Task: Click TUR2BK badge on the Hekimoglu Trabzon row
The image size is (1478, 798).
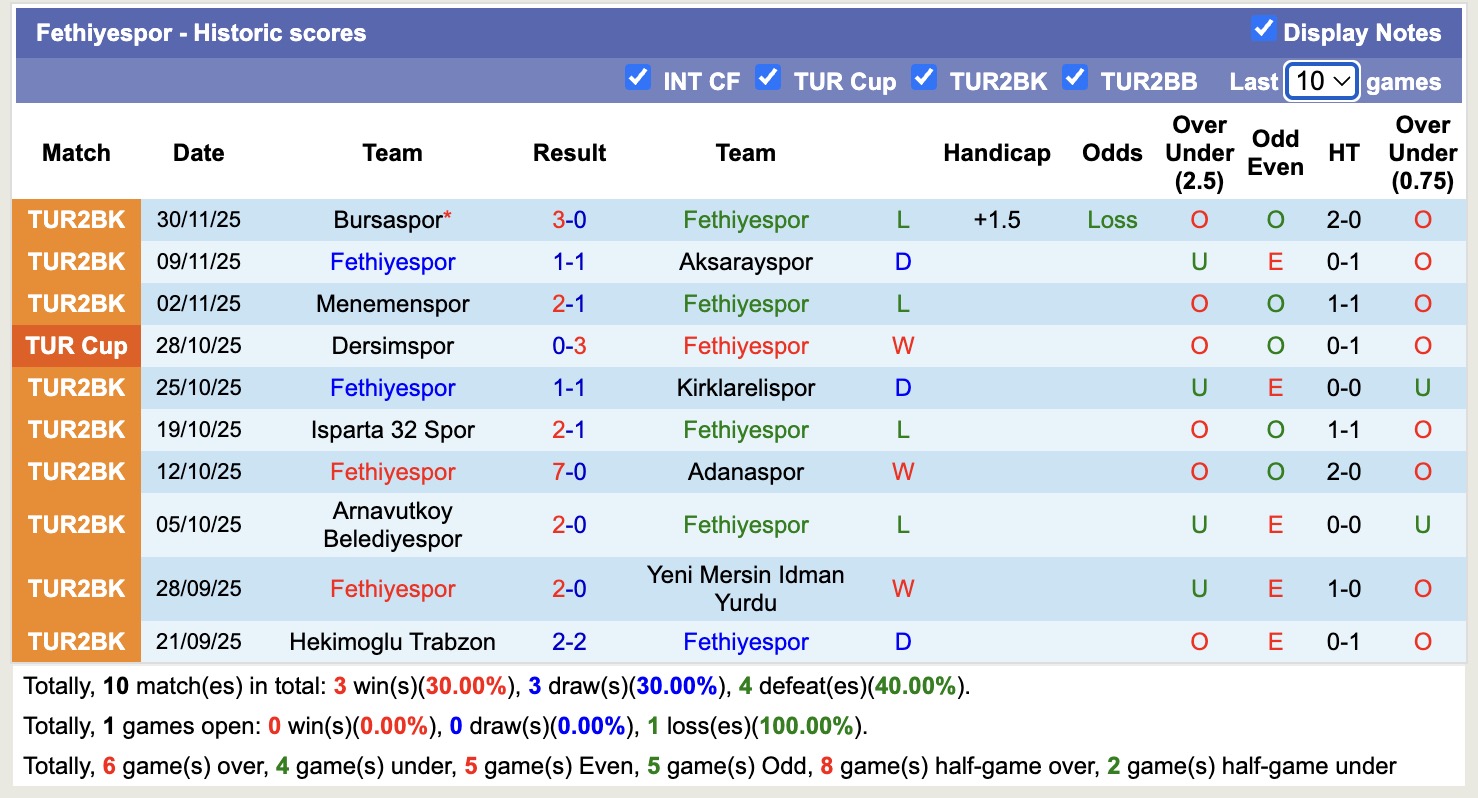Action: (x=75, y=641)
